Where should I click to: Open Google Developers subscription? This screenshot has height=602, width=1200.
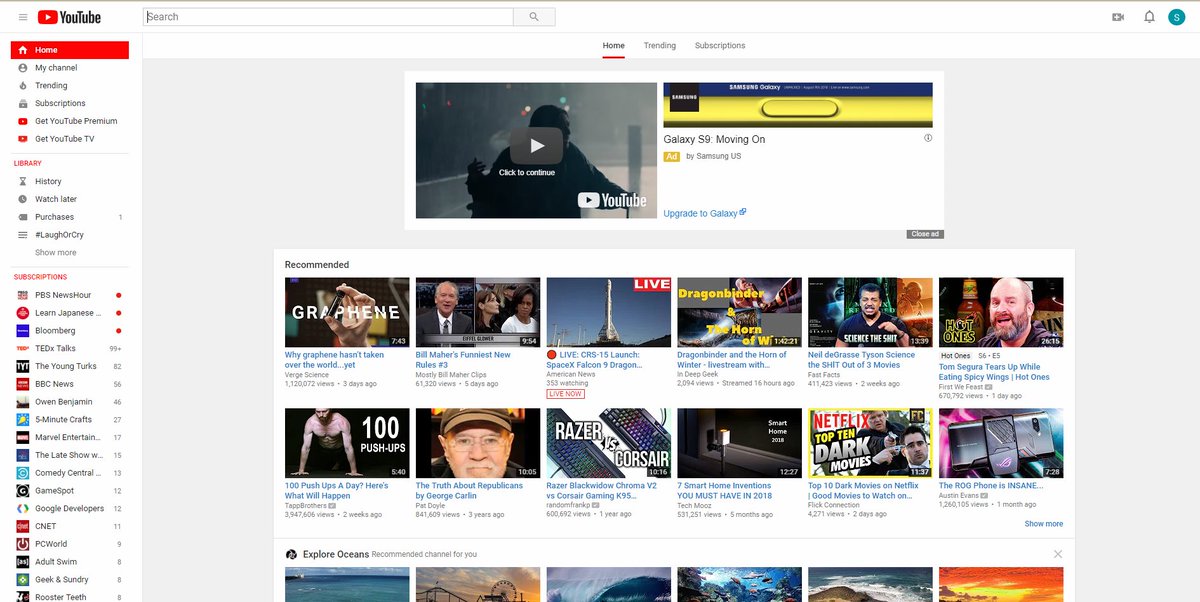tap(70, 508)
